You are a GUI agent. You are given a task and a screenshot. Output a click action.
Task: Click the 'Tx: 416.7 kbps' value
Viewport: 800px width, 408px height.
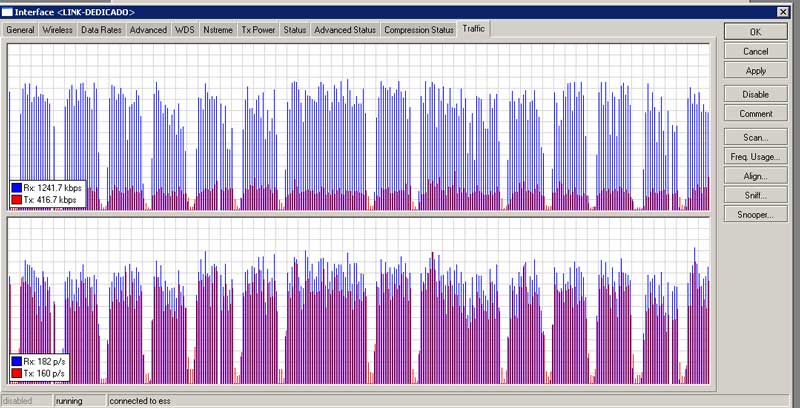[x=50, y=200]
